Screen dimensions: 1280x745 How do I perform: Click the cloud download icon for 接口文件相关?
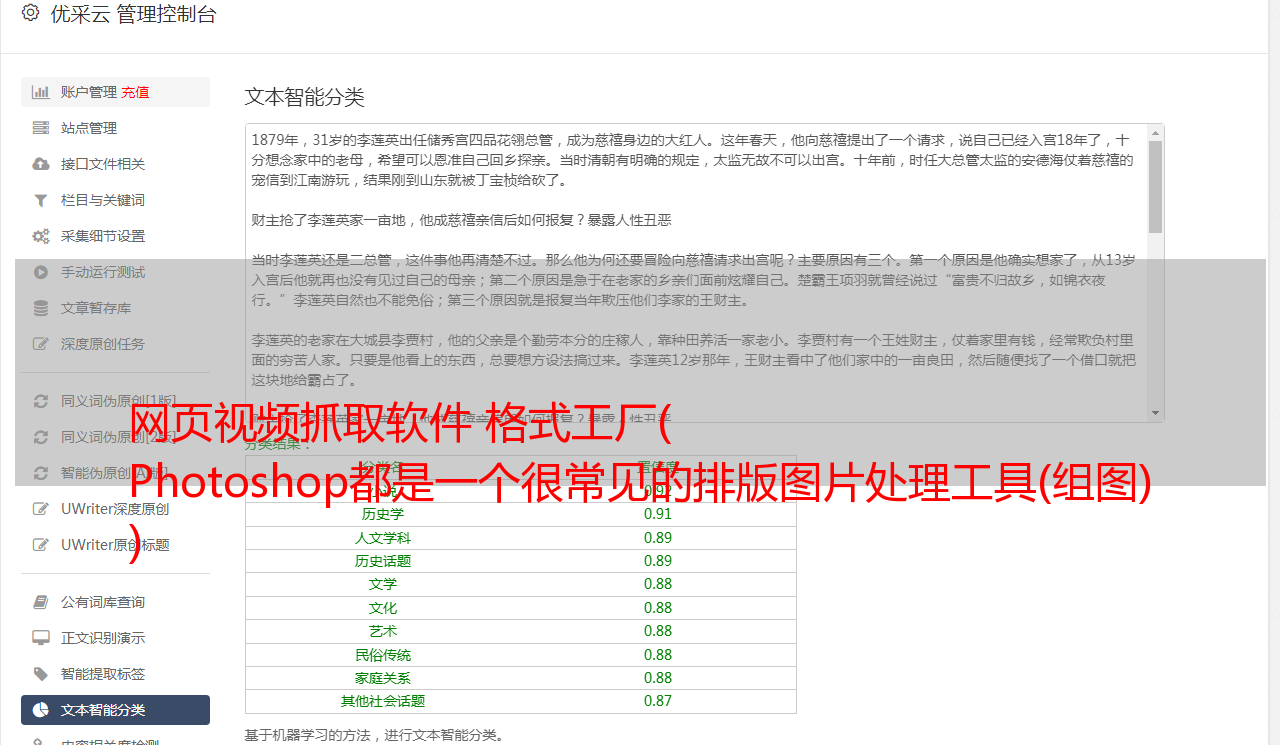point(41,164)
